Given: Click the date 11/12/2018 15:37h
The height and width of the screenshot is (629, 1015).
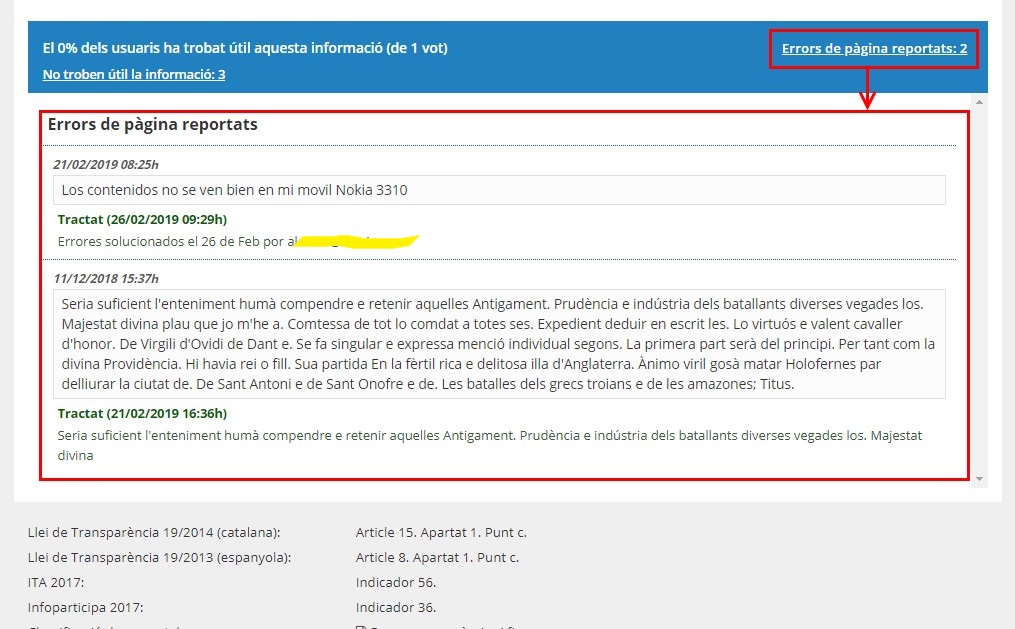Looking at the screenshot, I should tap(106, 278).
